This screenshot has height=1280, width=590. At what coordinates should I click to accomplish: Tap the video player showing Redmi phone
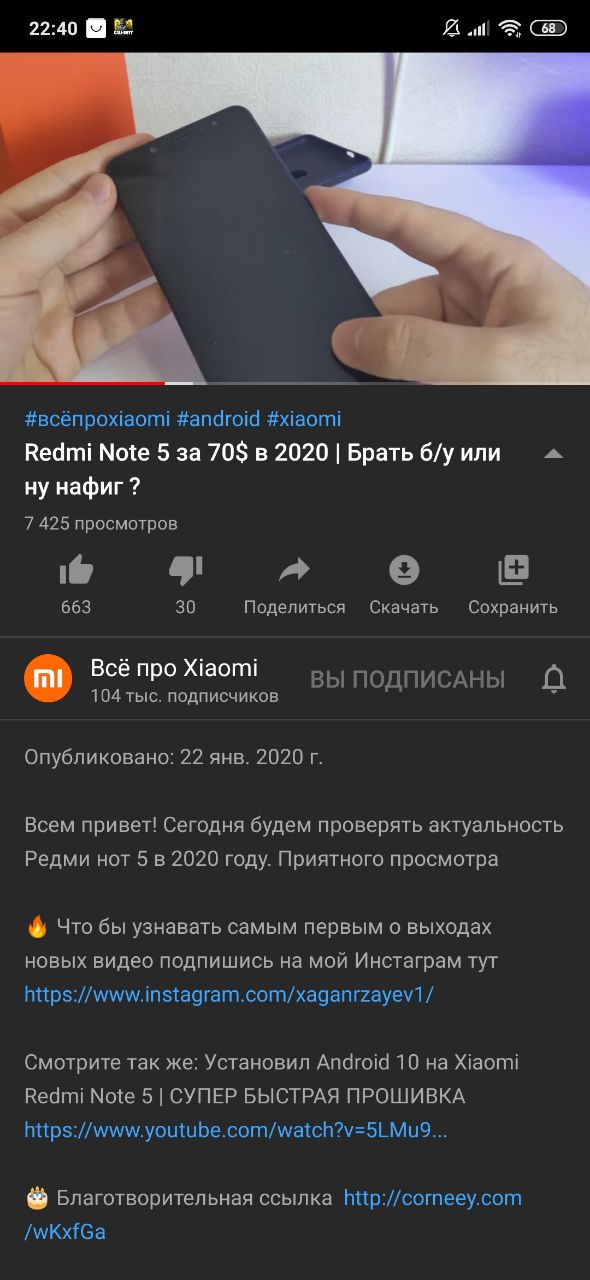pos(295,217)
